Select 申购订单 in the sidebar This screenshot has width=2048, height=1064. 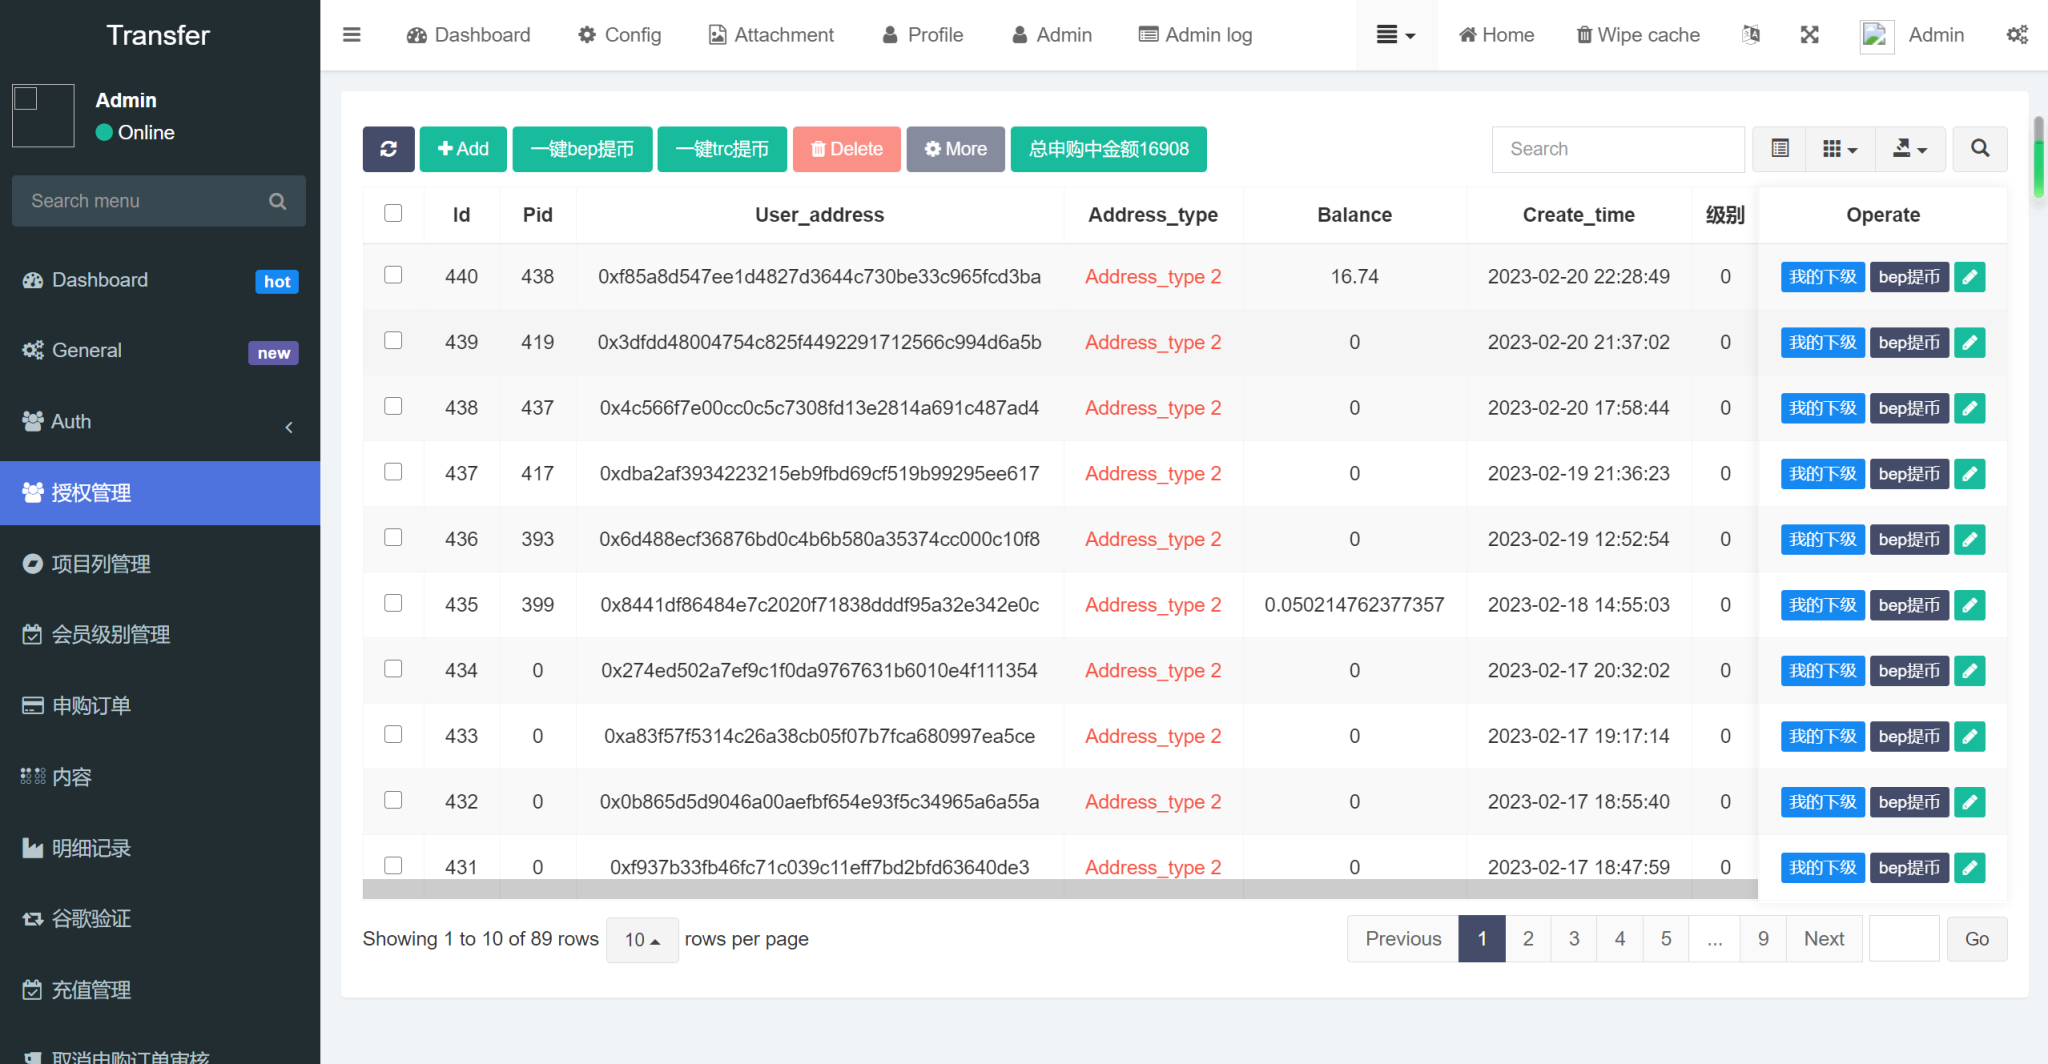(x=91, y=706)
